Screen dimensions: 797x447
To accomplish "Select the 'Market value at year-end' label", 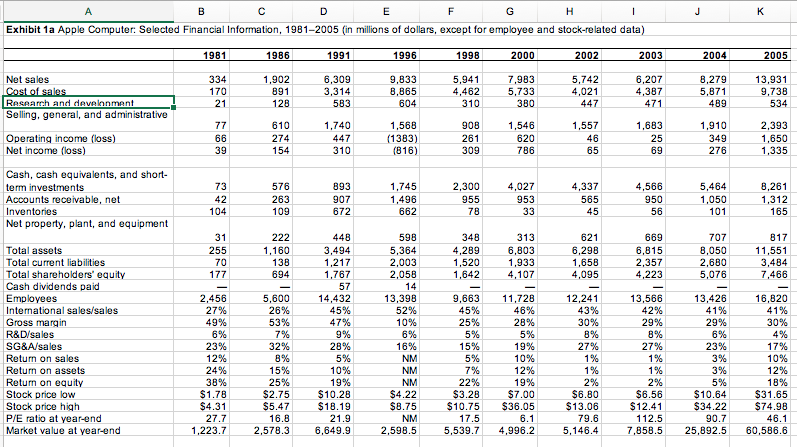I will coord(63,431).
